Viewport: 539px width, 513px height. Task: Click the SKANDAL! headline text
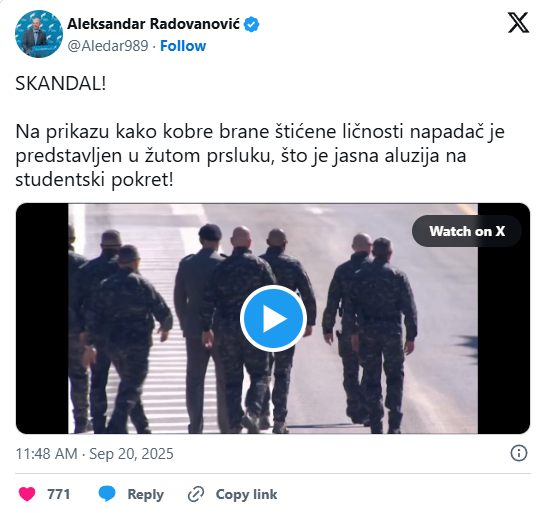[x=61, y=83]
